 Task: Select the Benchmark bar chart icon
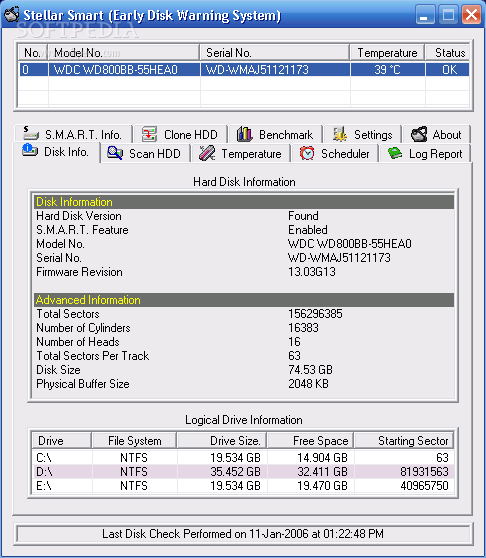coord(244,134)
